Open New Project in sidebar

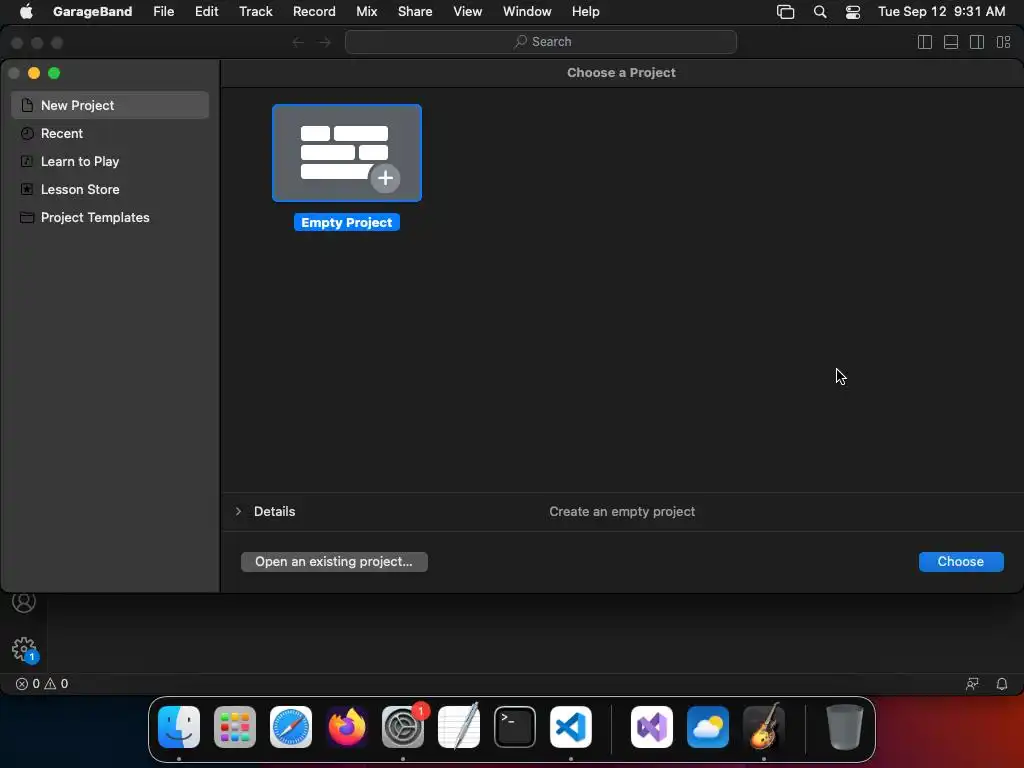[x=110, y=105]
